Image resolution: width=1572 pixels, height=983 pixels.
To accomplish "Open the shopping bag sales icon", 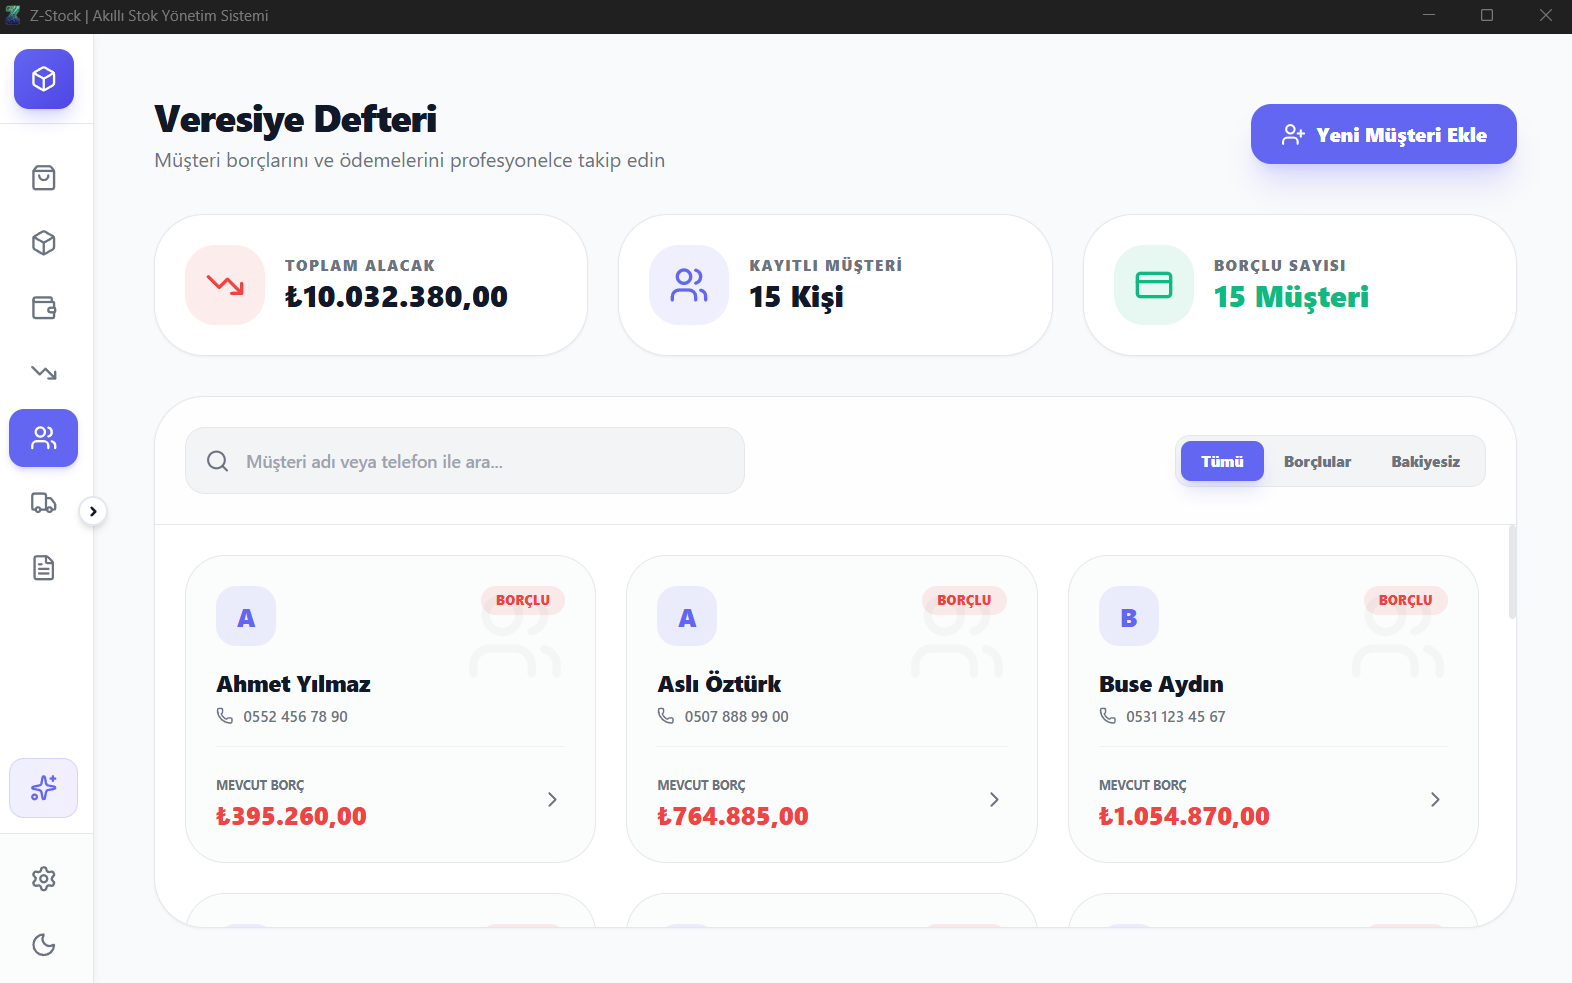I will [44, 178].
